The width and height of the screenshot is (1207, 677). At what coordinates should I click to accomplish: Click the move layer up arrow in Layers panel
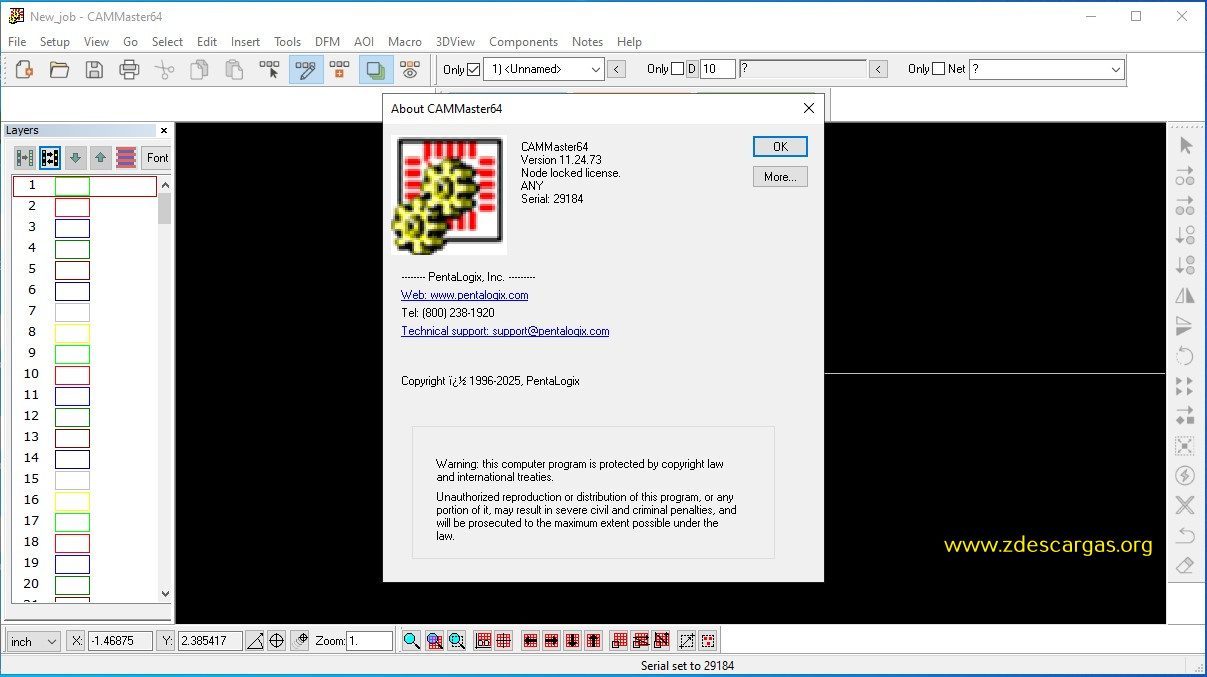point(101,157)
